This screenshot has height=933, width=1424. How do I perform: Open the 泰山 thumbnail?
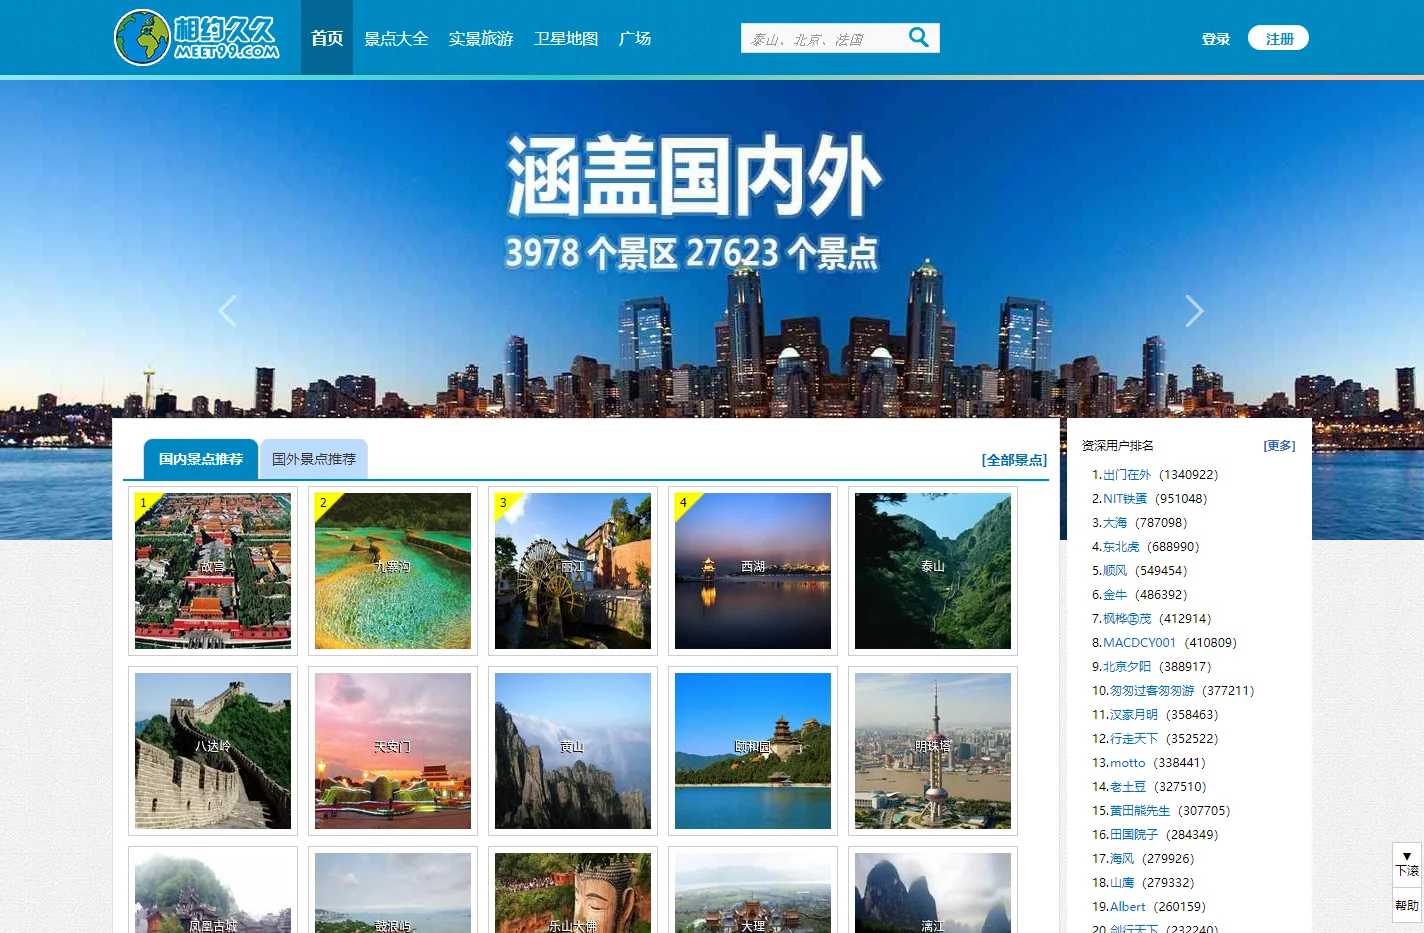click(x=933, y=571)
